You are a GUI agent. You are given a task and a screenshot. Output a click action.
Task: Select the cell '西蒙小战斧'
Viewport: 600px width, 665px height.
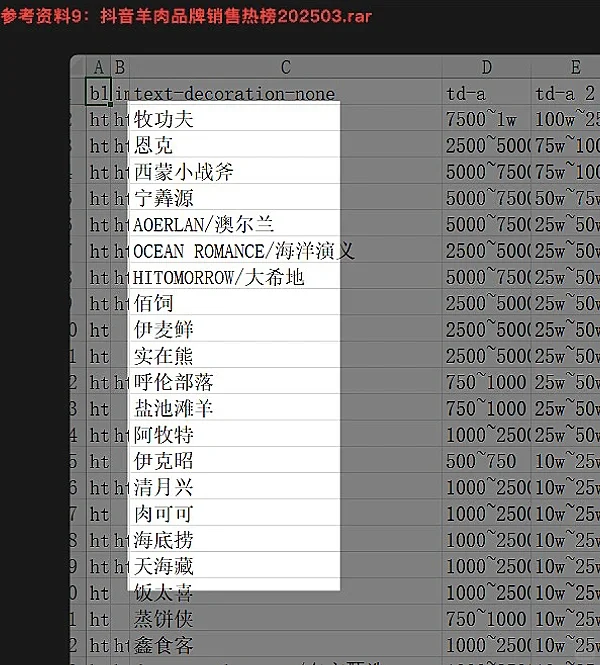tap(285, 172)
